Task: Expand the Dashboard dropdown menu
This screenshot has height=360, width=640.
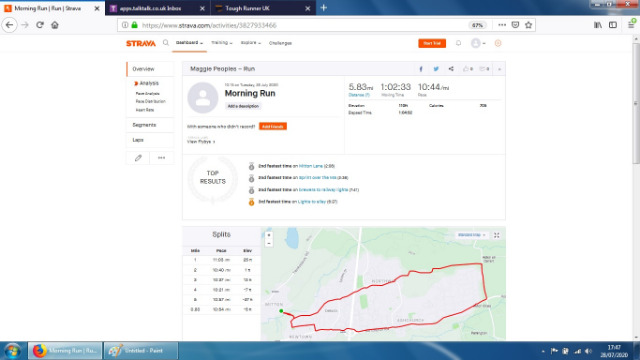Action: point(189,43)
